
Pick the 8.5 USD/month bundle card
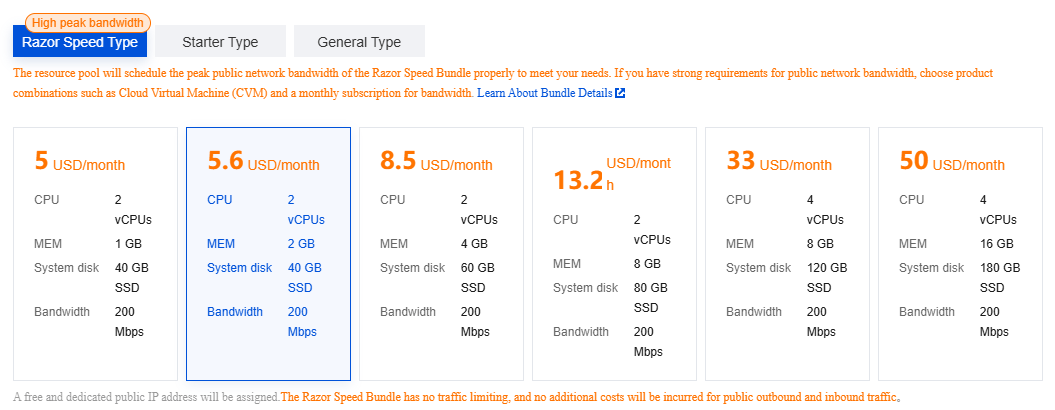441,254
